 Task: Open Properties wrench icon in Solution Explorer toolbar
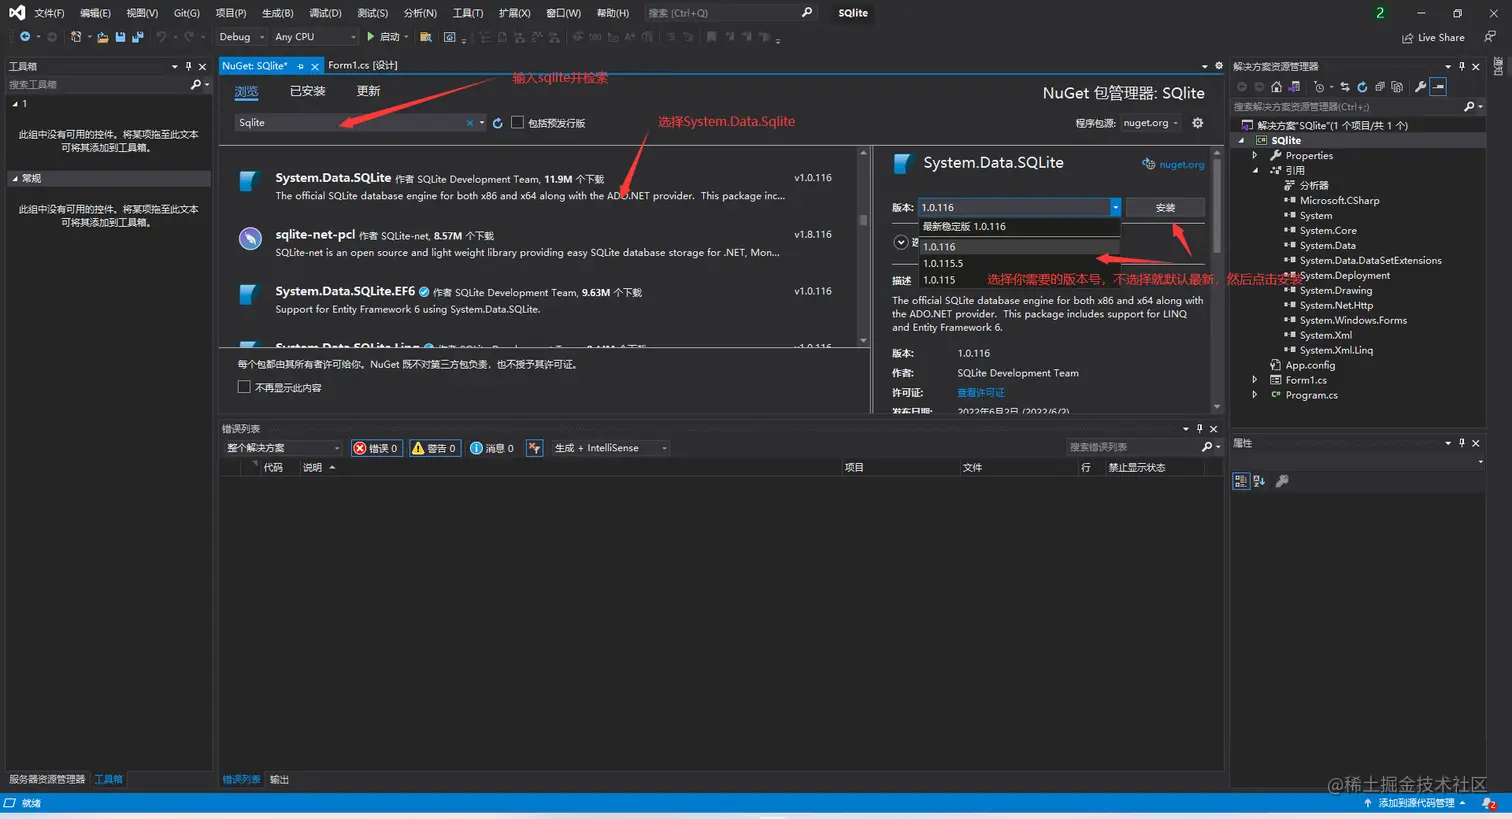click(x=1421, y=87)
